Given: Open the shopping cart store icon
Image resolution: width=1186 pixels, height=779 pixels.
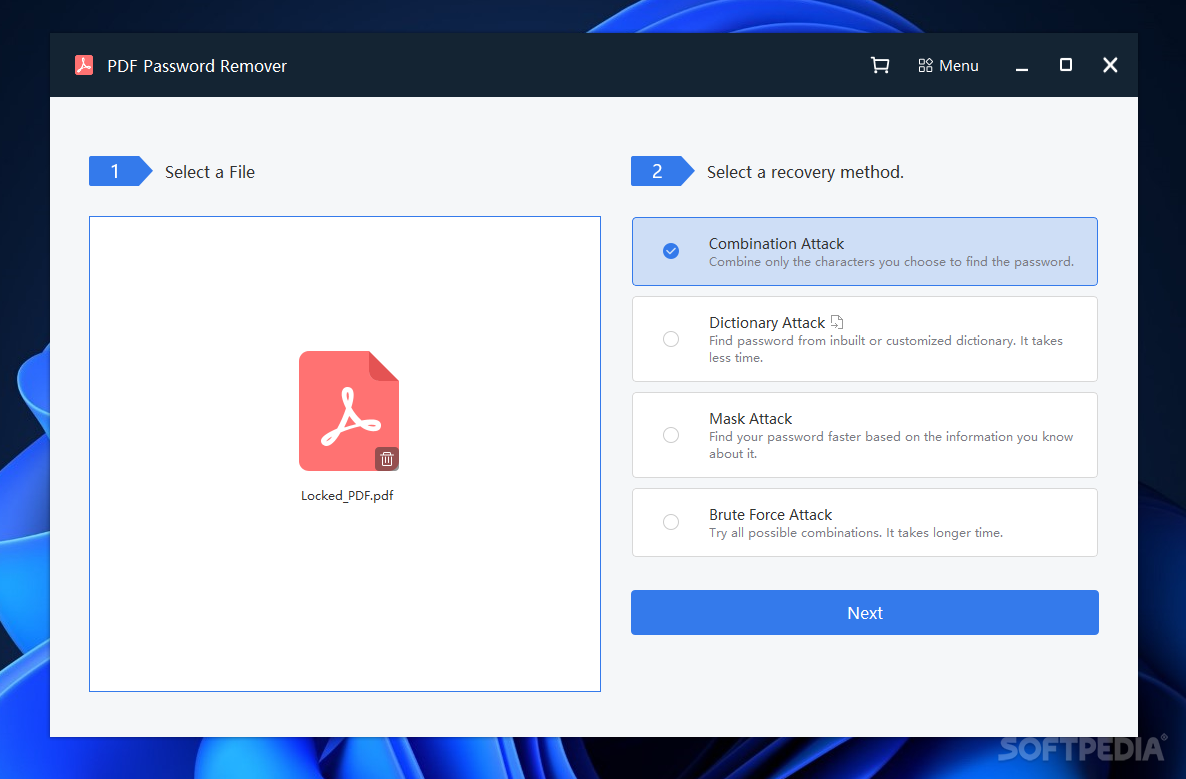Looking at the screenshot, I should pos(880,65).
